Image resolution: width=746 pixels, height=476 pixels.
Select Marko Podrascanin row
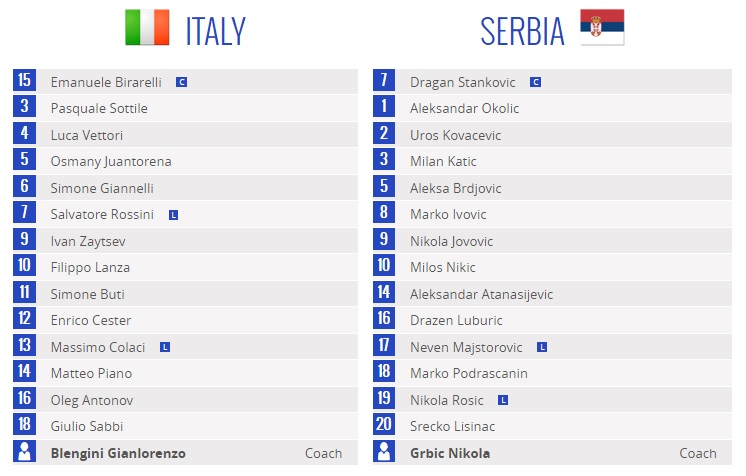[552, 373]
